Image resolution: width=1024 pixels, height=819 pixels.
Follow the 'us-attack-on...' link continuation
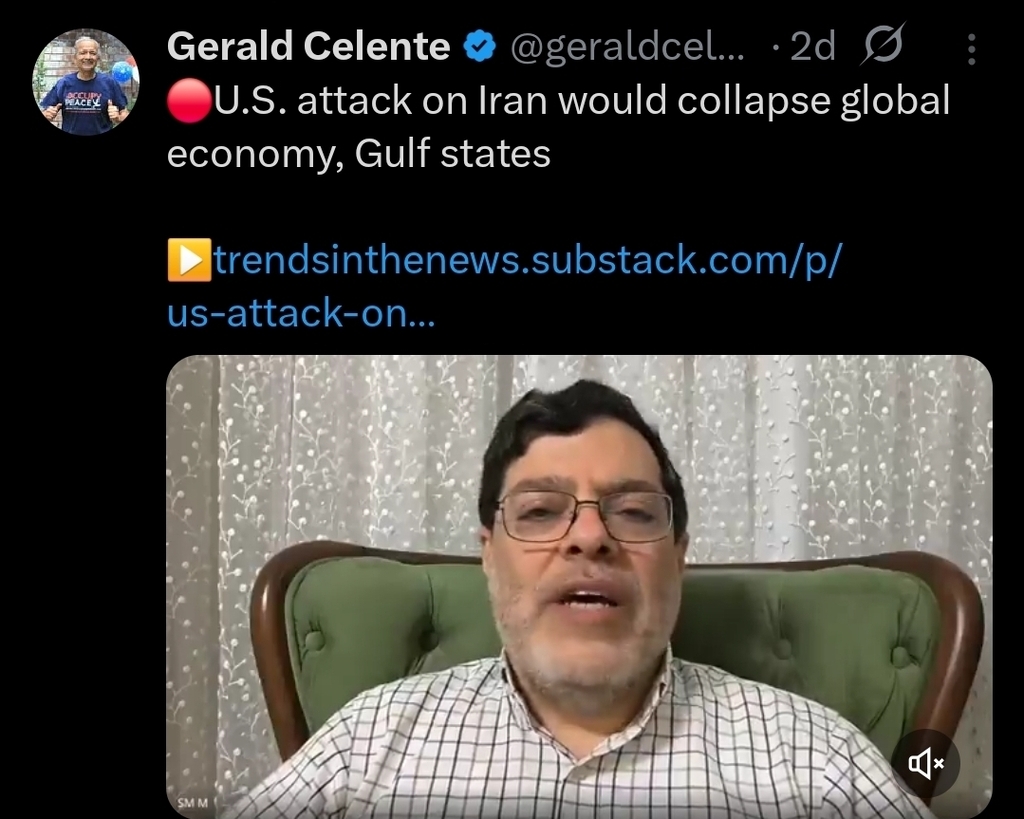(300, 312)
